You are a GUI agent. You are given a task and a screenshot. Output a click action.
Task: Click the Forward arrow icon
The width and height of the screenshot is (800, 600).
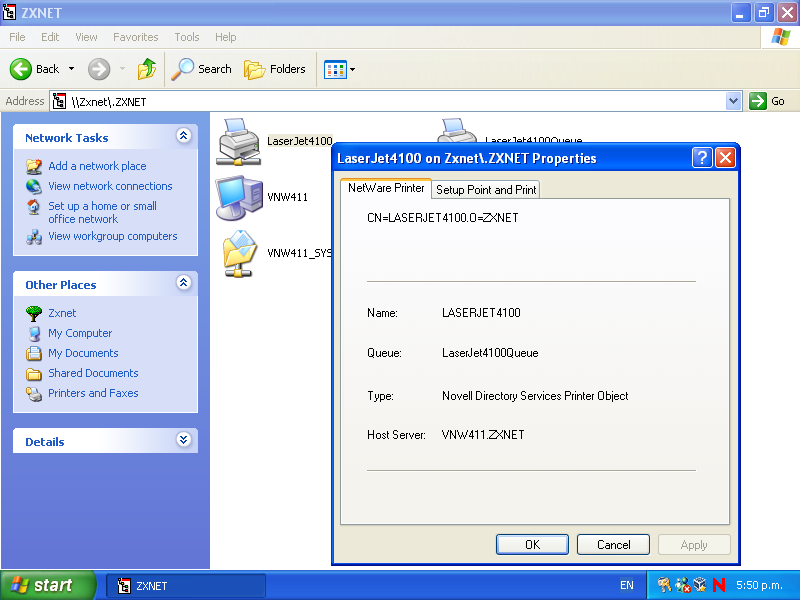click(x=99, y=69)
